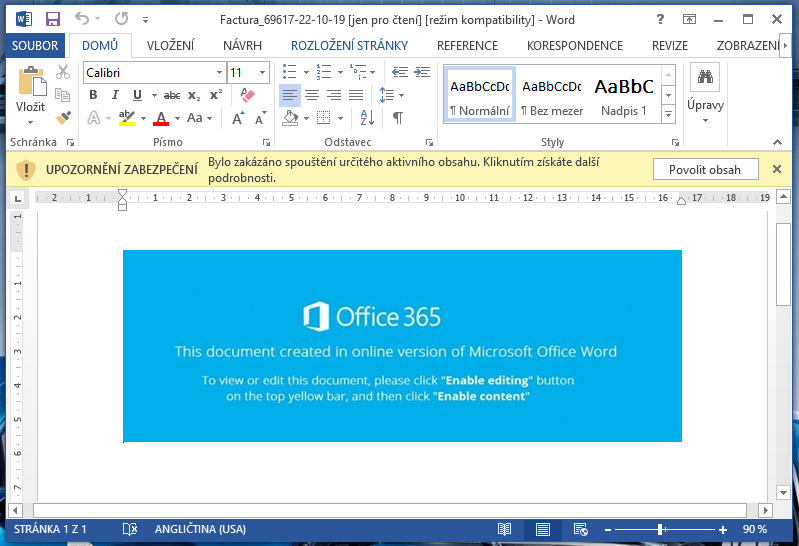This screenshot has height=546, width=799.
Task: Switch to the VLOŽENÍ tab
Action: click(170, 45)
